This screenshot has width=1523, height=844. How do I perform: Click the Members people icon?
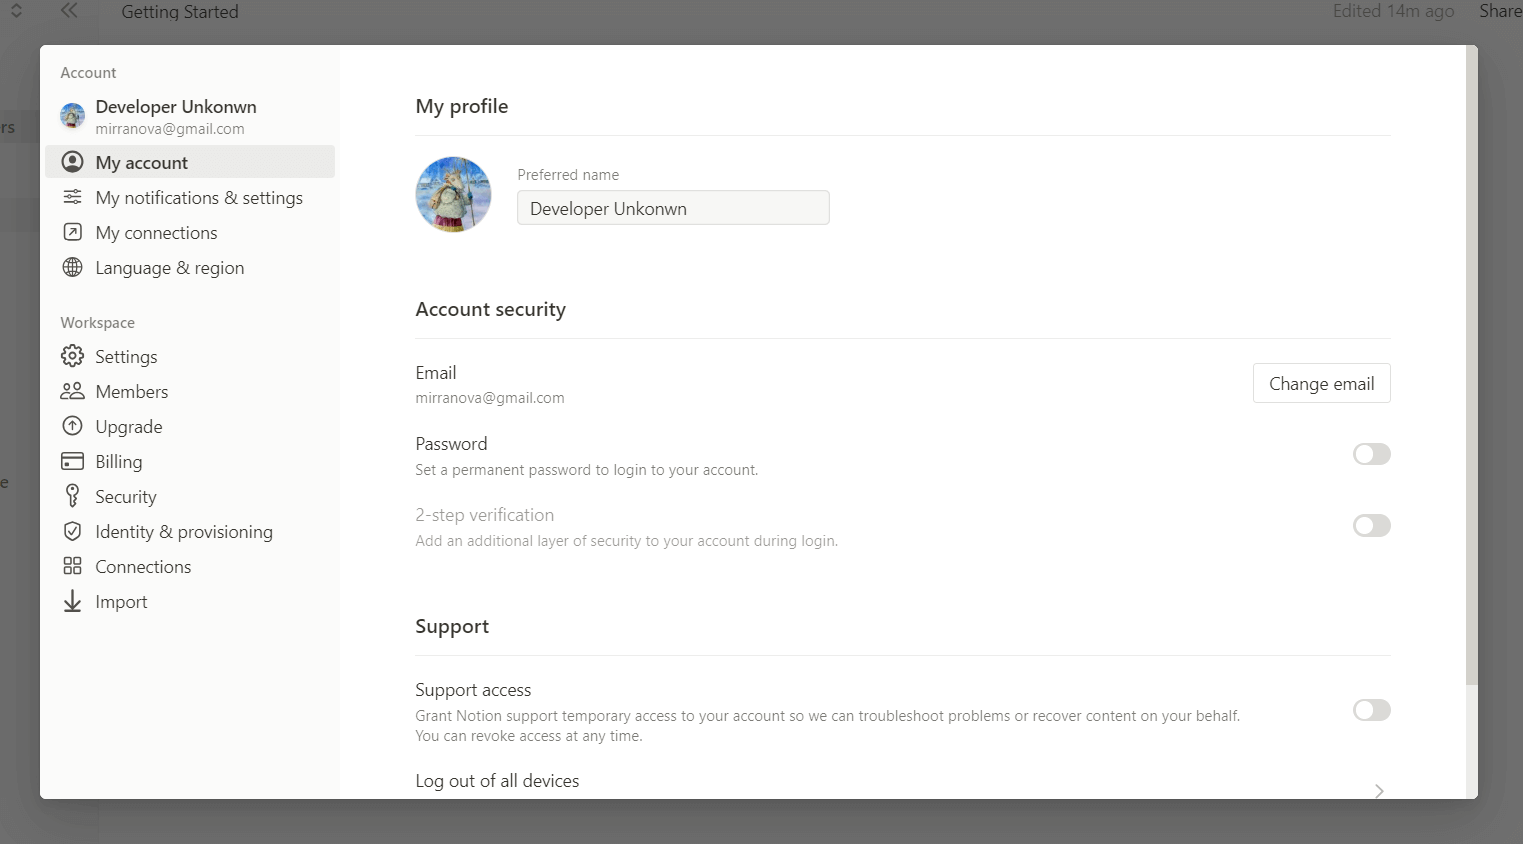(x=72, y=391)
